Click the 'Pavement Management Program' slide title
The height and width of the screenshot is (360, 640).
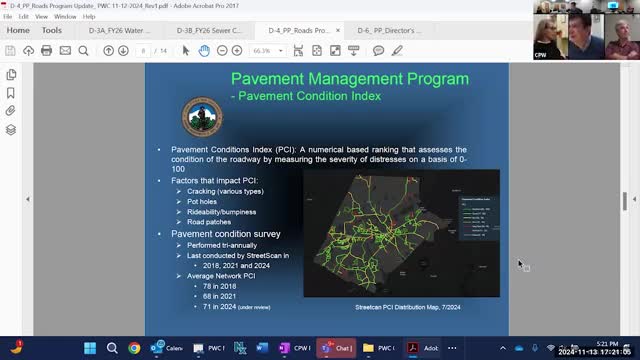pos(350,79)
